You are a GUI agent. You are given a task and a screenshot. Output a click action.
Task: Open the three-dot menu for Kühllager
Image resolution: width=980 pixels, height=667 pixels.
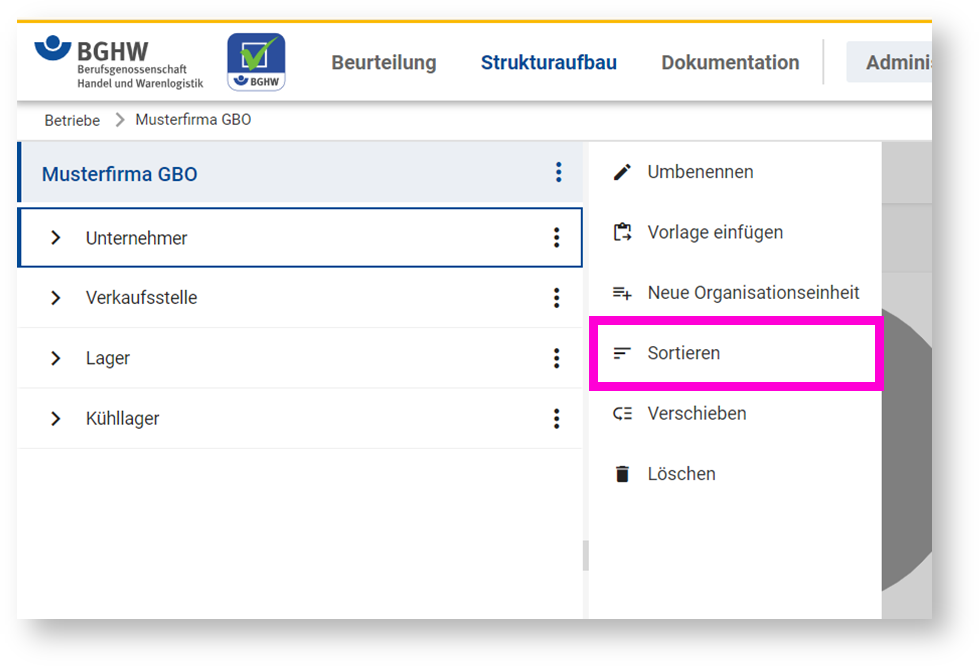(x=556, y=418)
